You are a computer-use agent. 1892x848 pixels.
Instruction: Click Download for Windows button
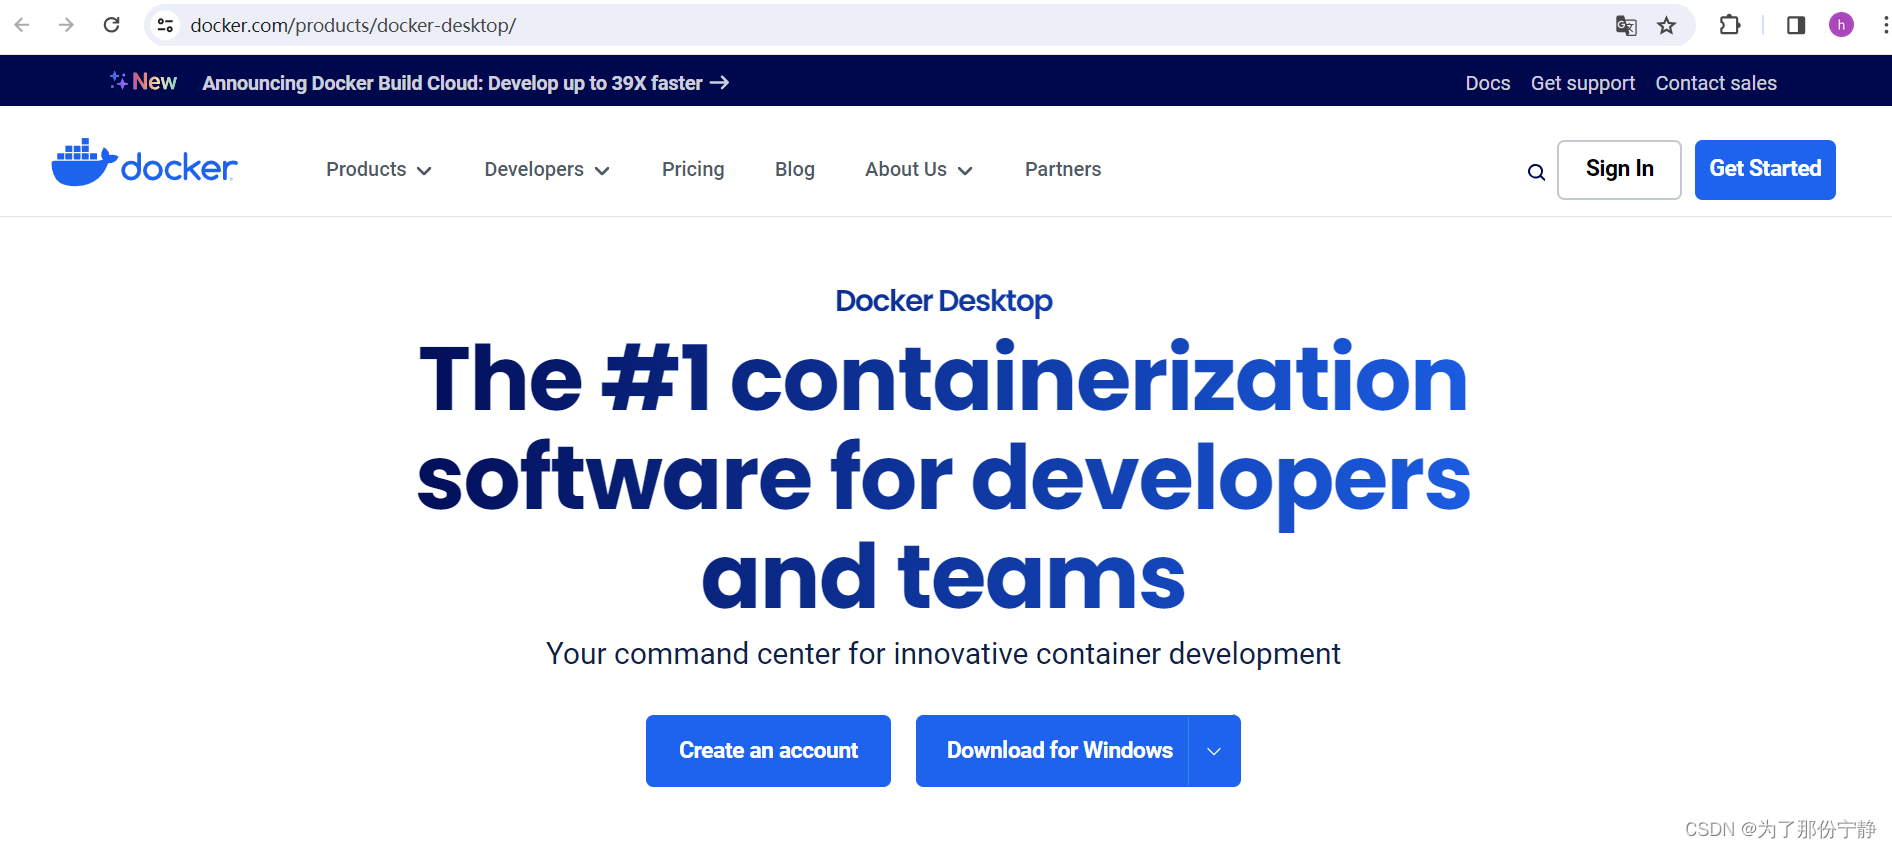coord(1052,751)
